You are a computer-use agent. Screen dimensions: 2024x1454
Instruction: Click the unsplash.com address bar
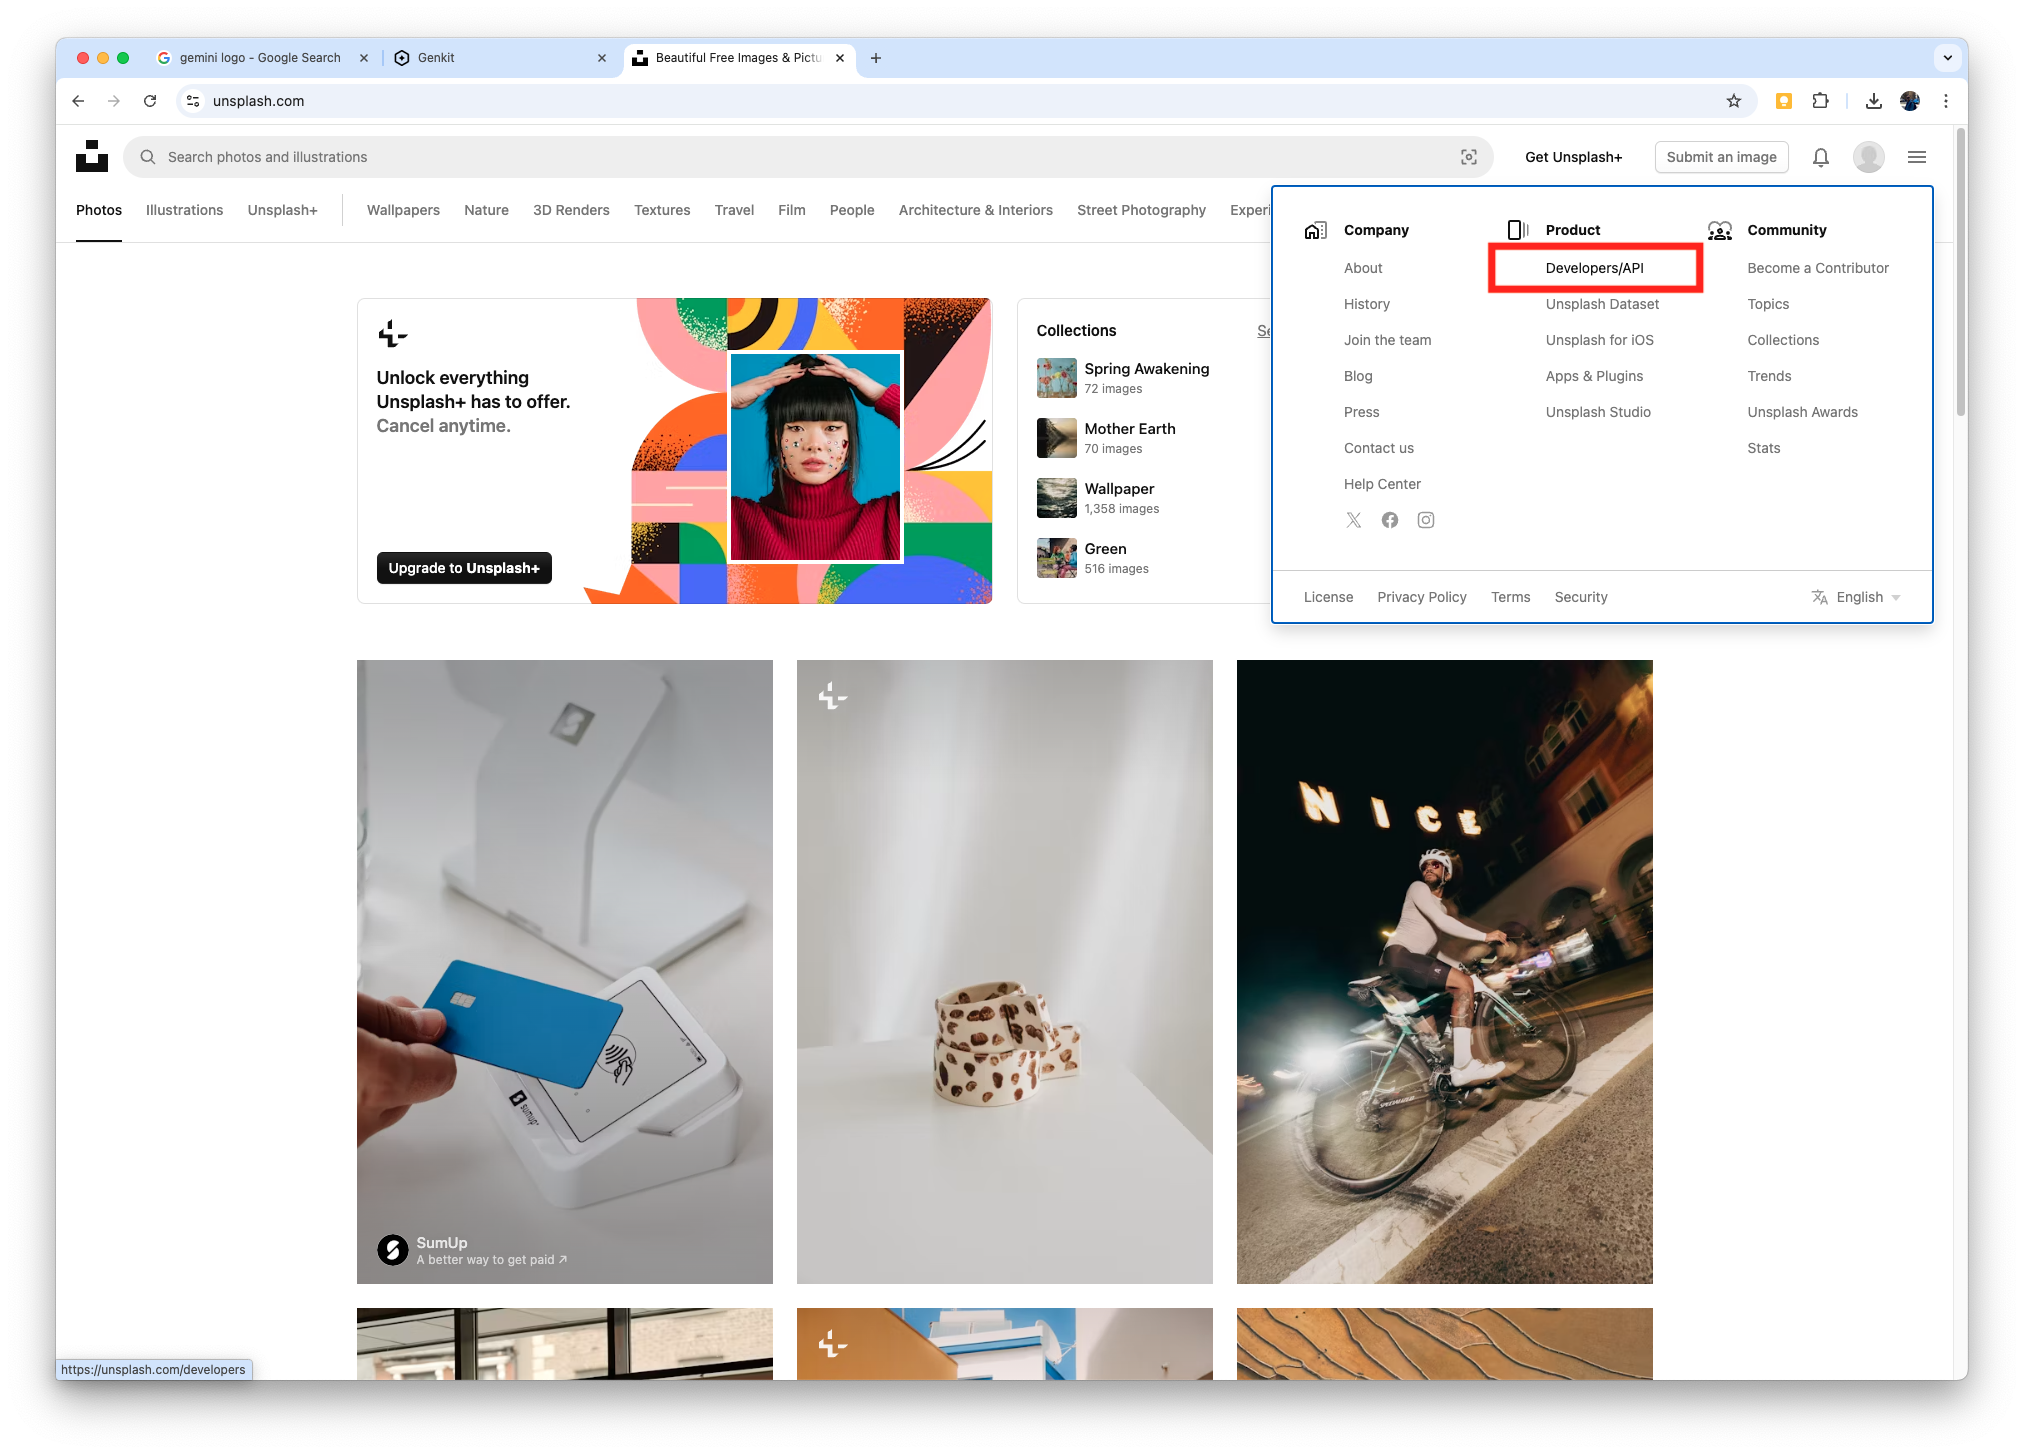[965, 101]
